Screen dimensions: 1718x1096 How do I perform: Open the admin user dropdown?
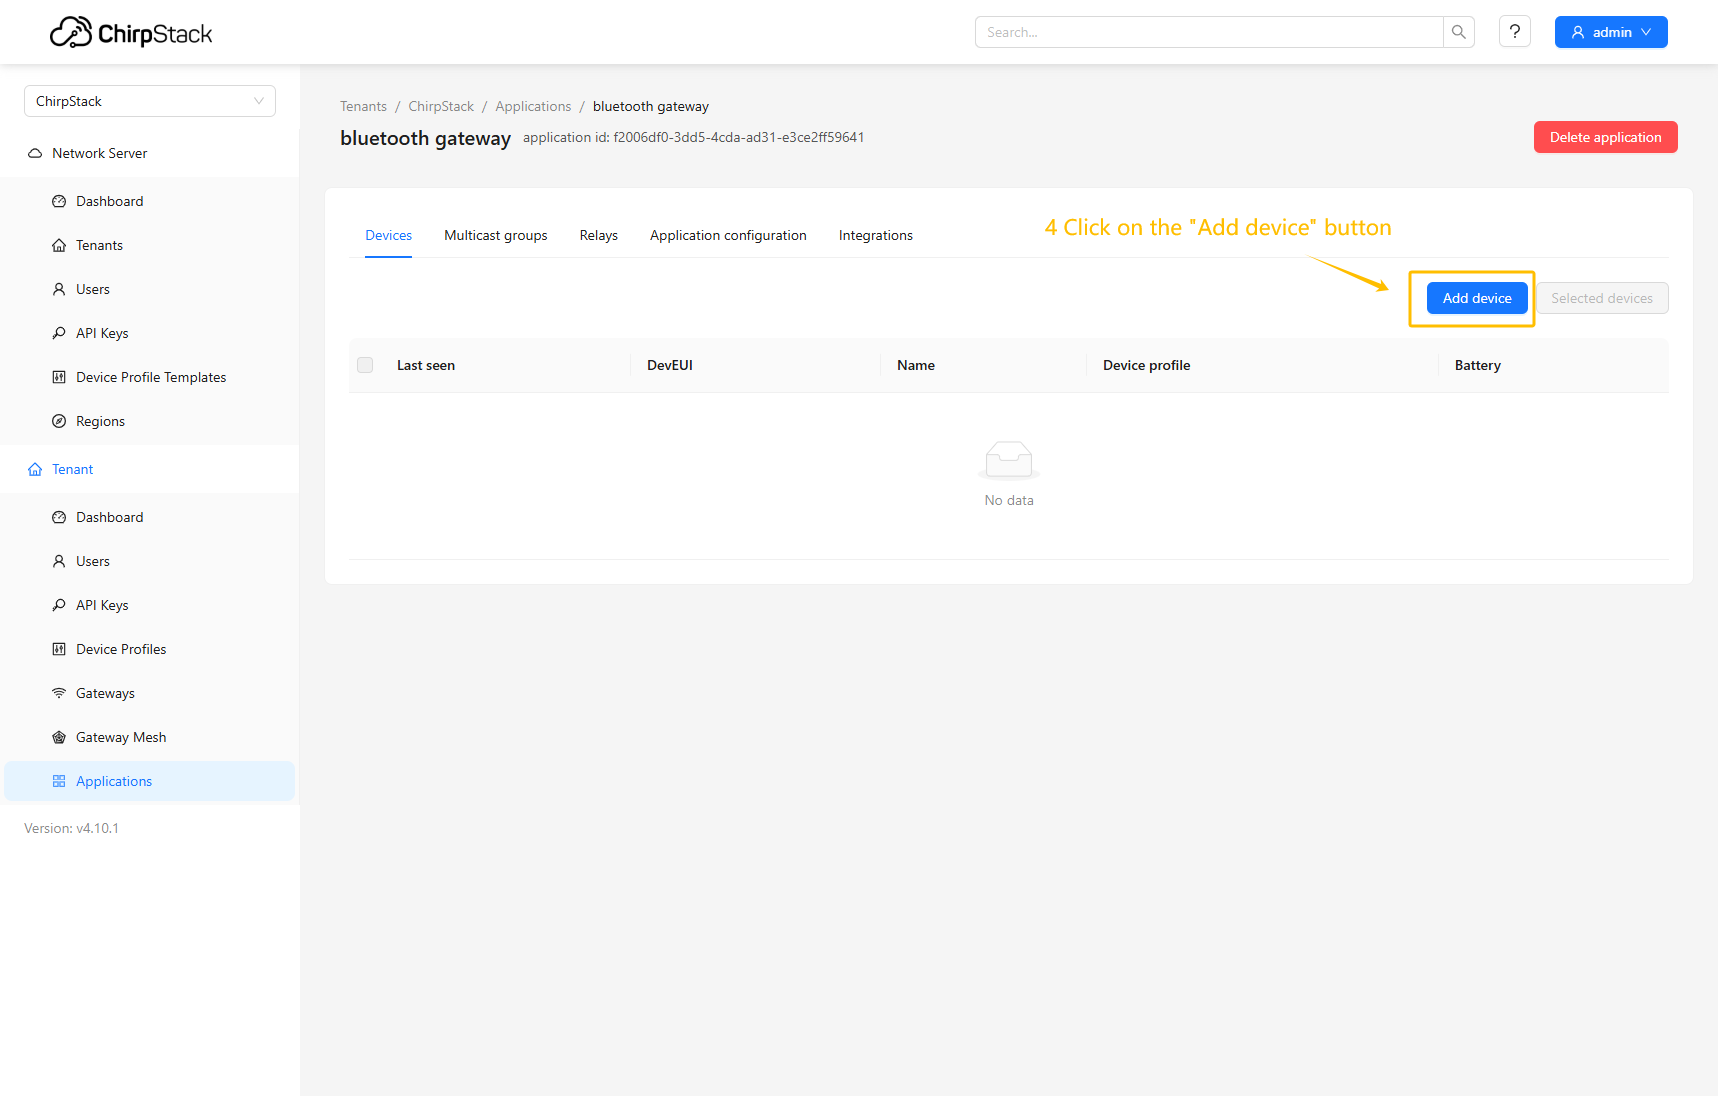(x=1610, y=32)
